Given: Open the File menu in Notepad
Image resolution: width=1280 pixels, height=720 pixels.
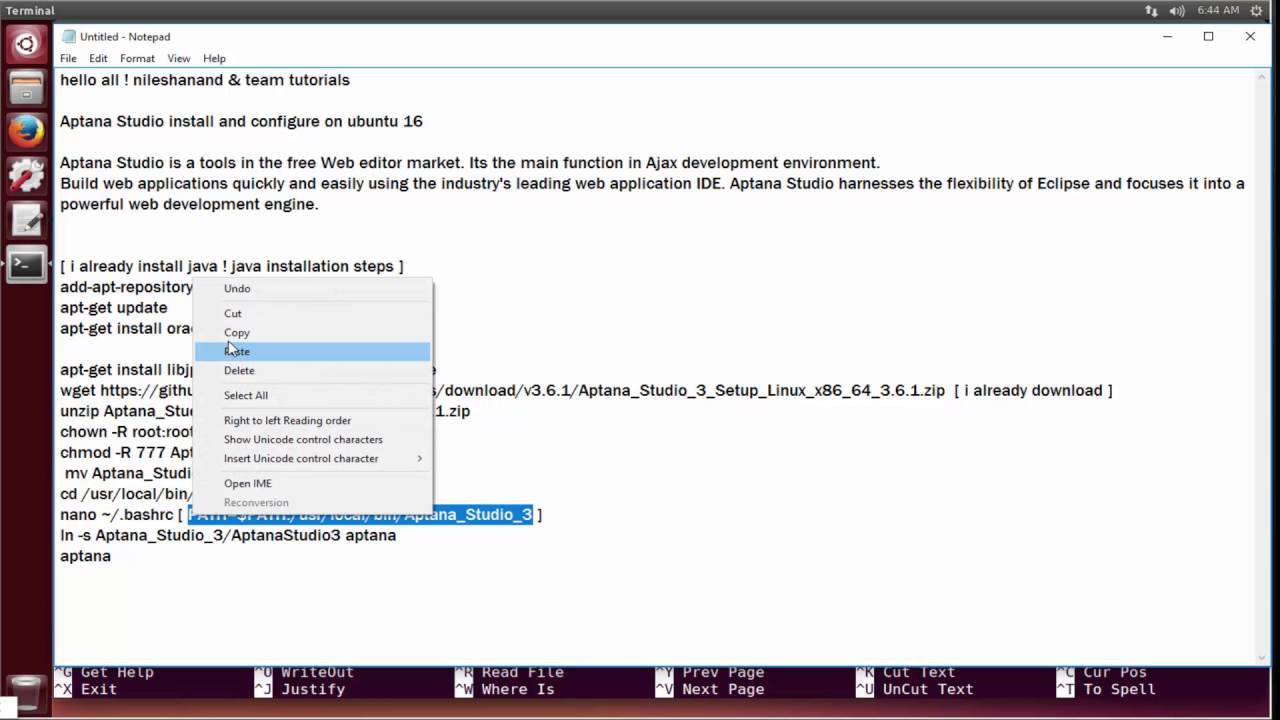Looking at the screenshot, I should tap(68, 58).
